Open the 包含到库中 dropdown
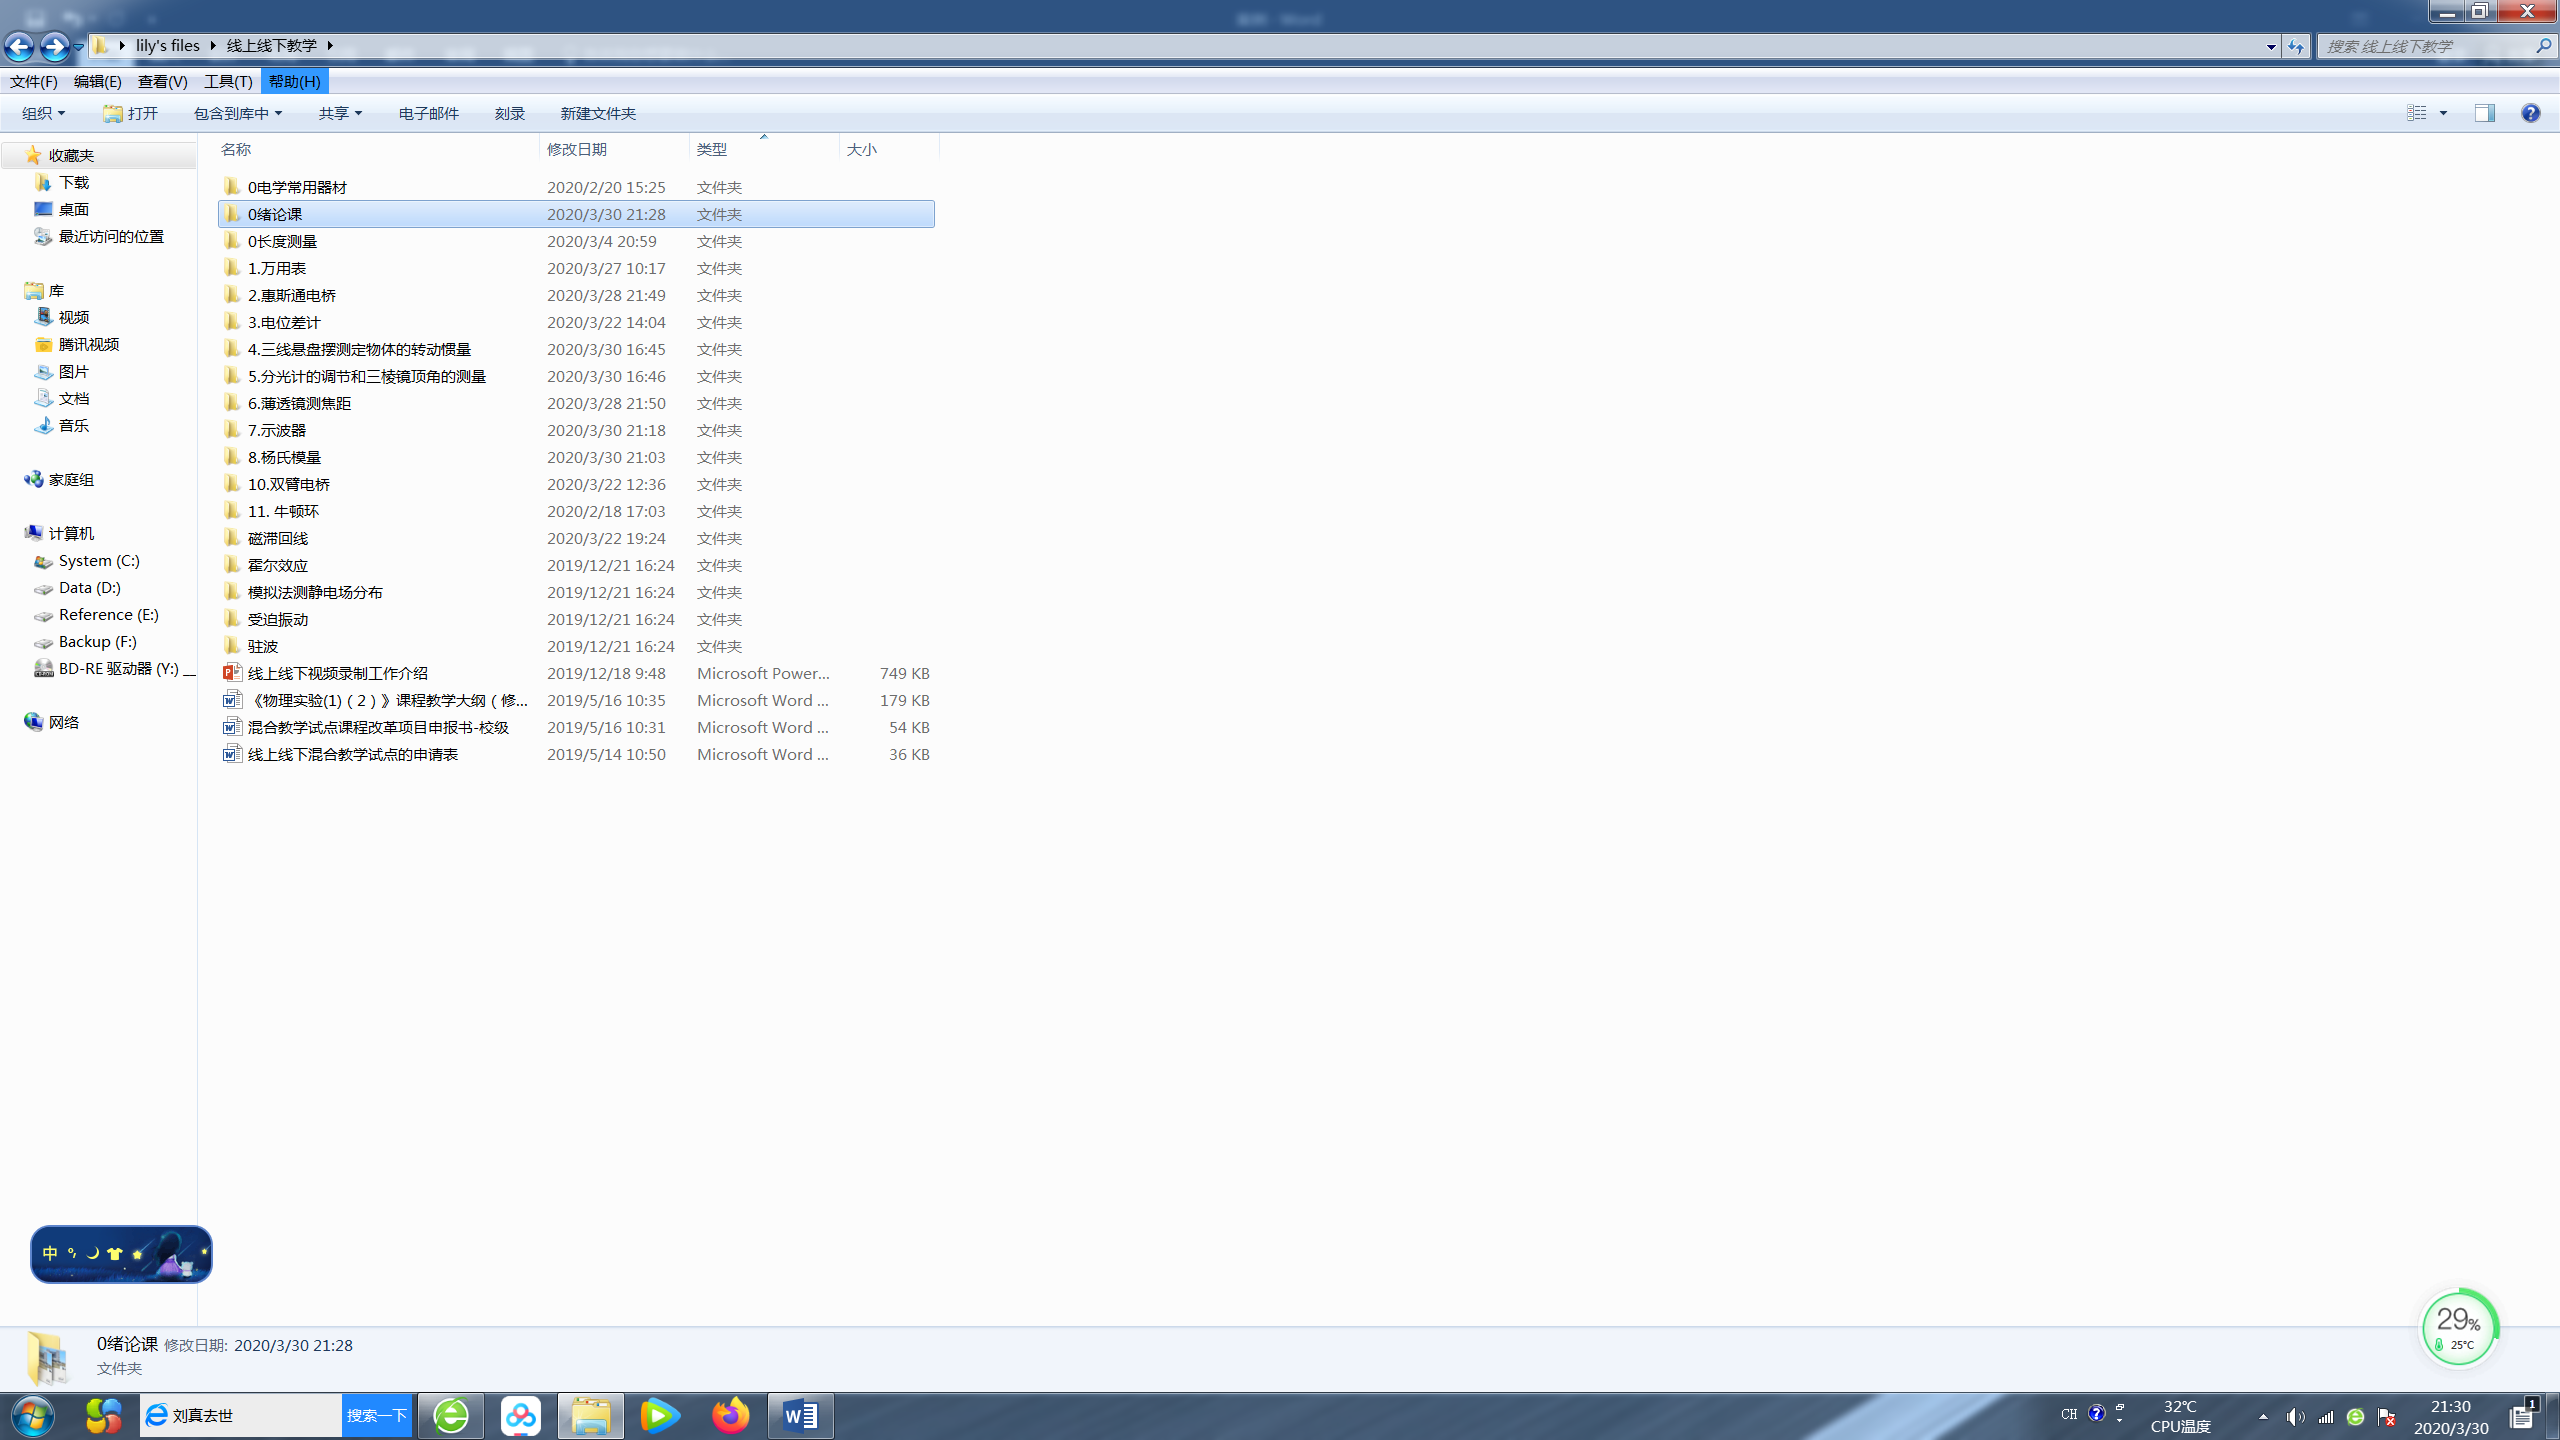This screenshot has width=2560, height=1440. pyautogui.click(x=238, y=113)
